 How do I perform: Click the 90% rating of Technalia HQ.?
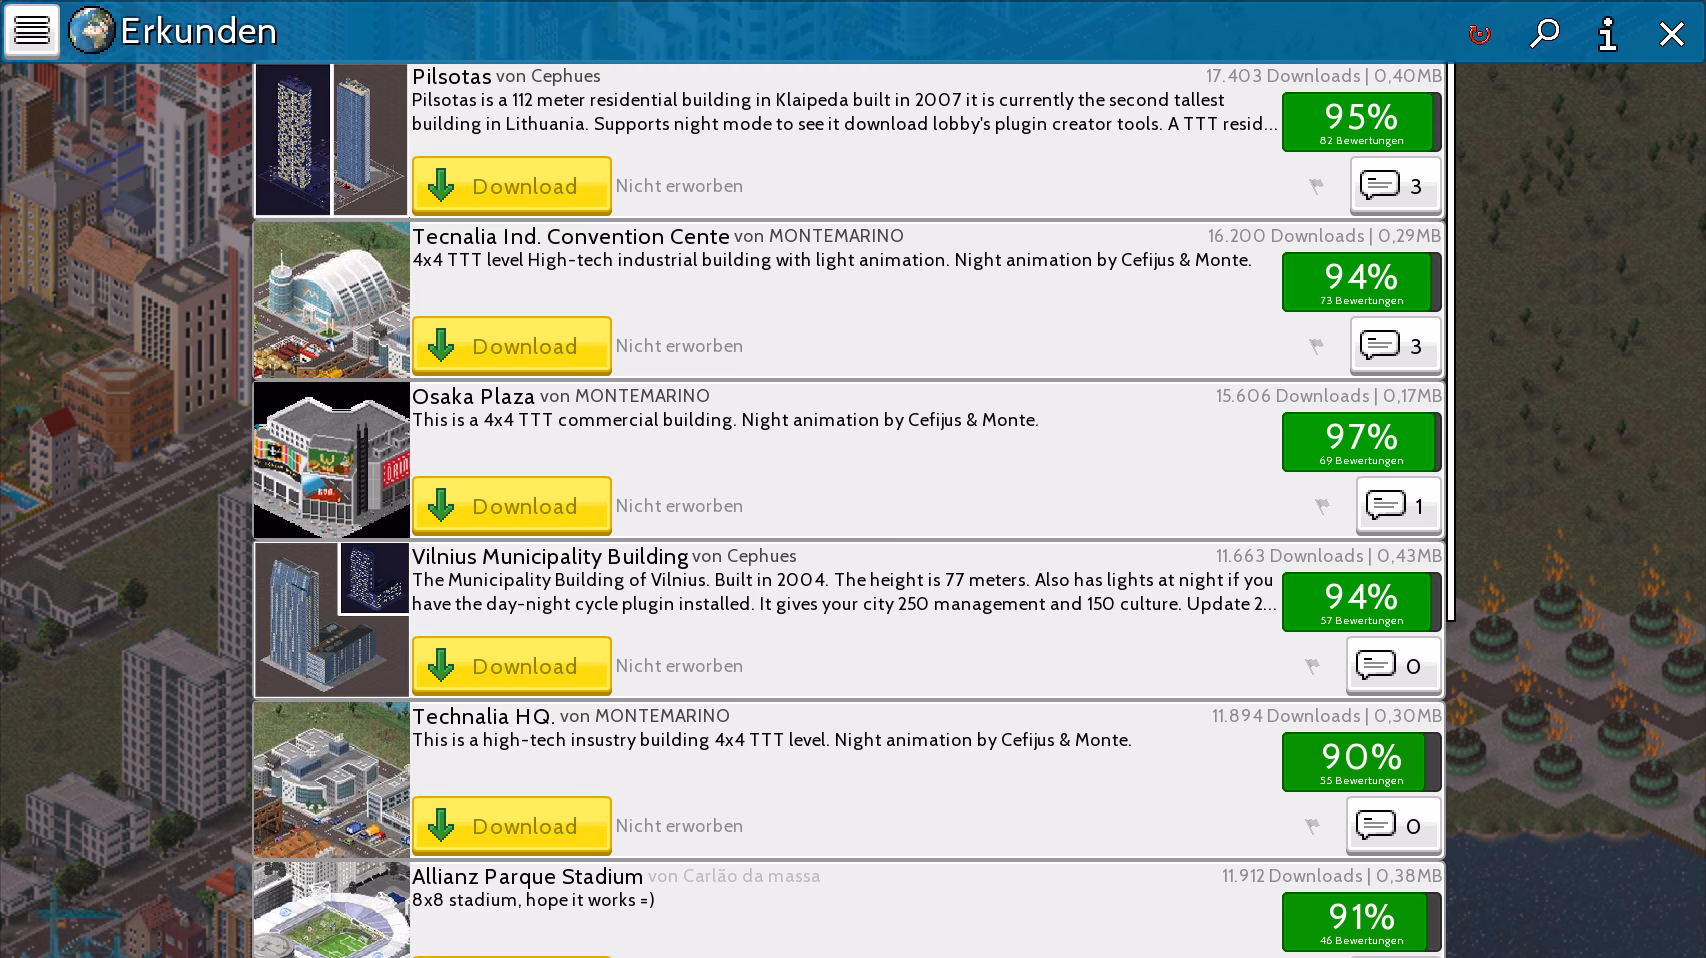(1361, 762)
